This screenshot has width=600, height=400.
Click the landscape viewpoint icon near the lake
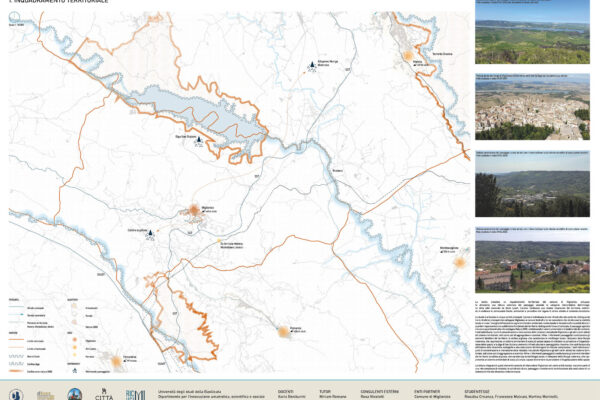(x=199, y=142)
